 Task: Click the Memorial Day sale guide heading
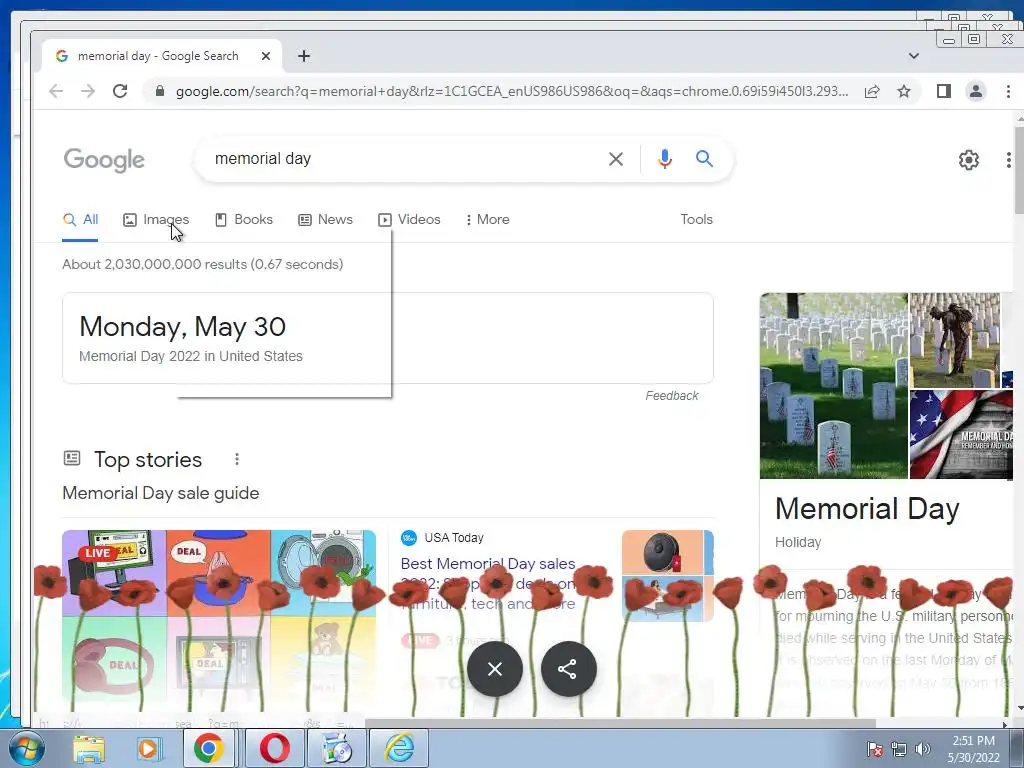point(161,493)
